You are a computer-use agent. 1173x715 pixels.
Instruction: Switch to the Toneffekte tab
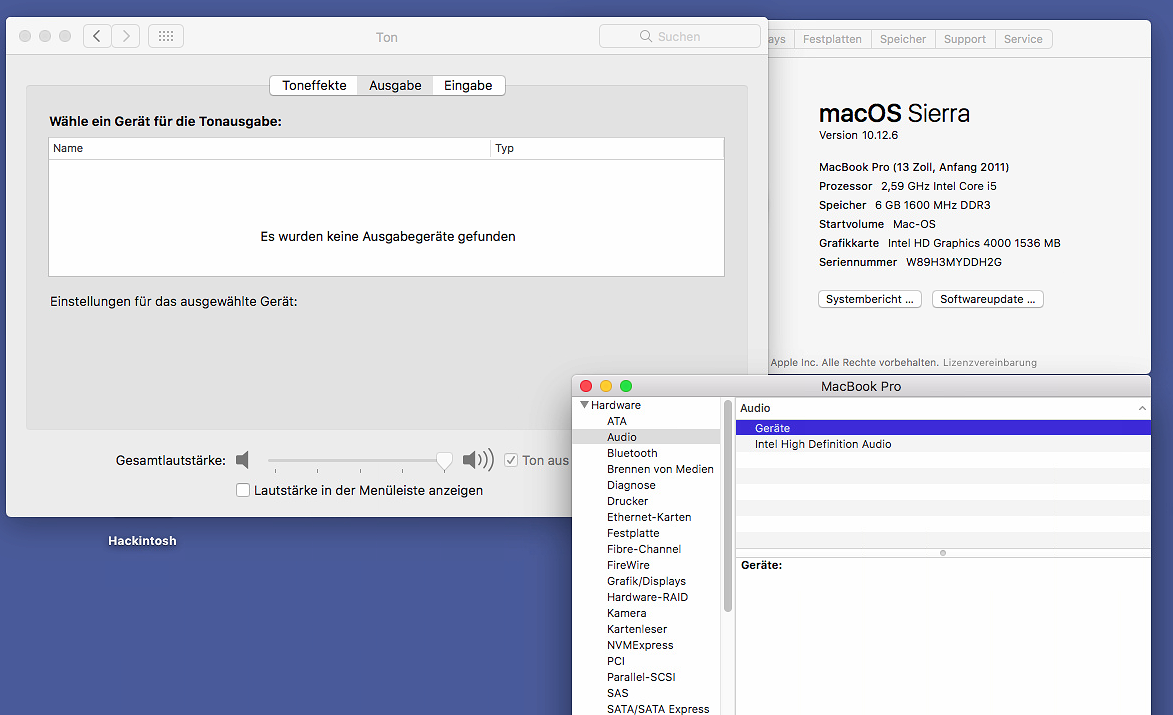(314, 86)
